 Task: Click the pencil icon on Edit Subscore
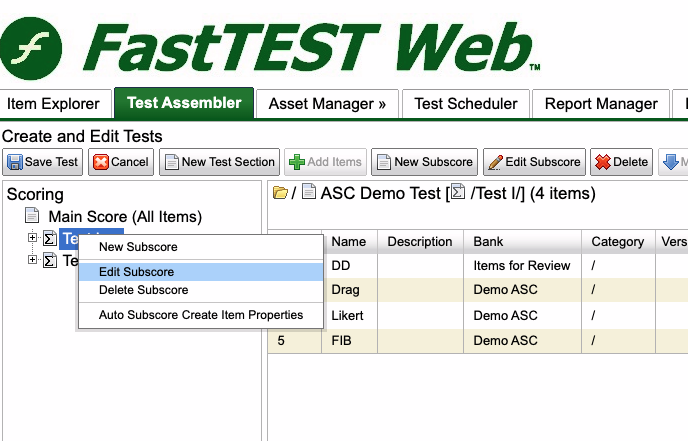click(x=496, y=162)
